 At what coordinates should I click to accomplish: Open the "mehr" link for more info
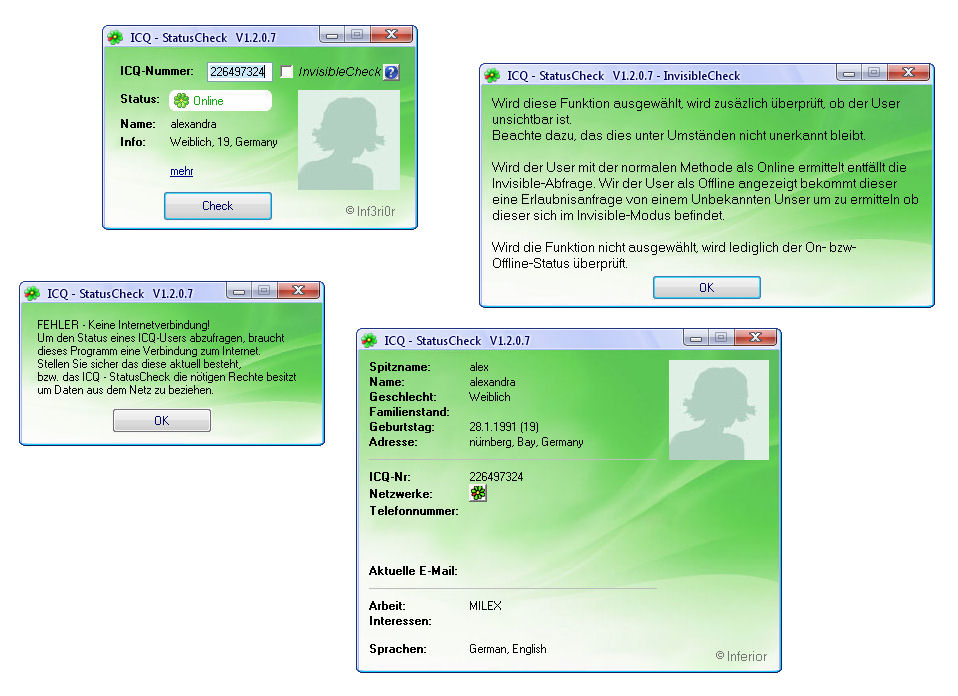(x=181, y=171)
